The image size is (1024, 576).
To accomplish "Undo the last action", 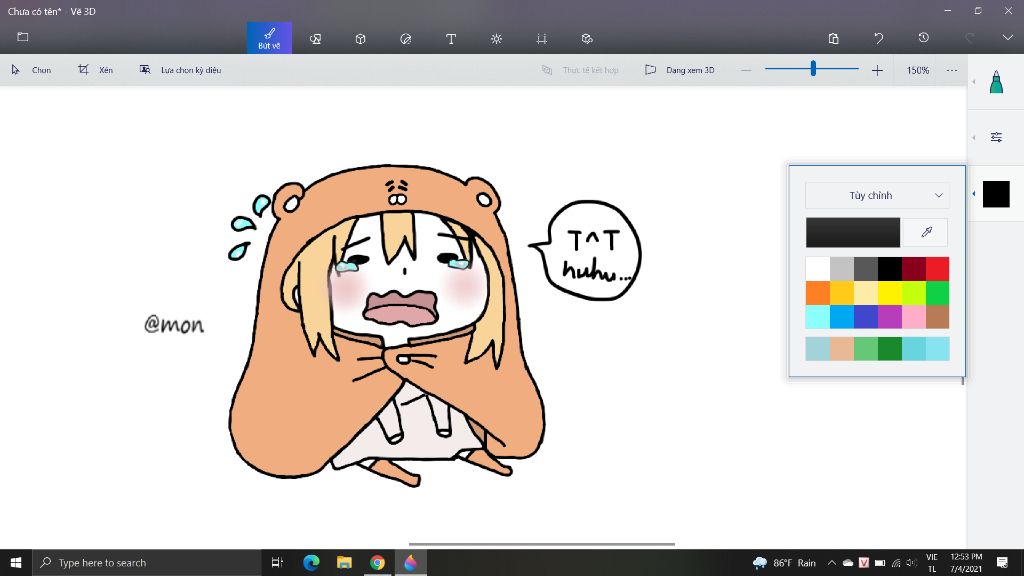I will (x=878, y=39).
